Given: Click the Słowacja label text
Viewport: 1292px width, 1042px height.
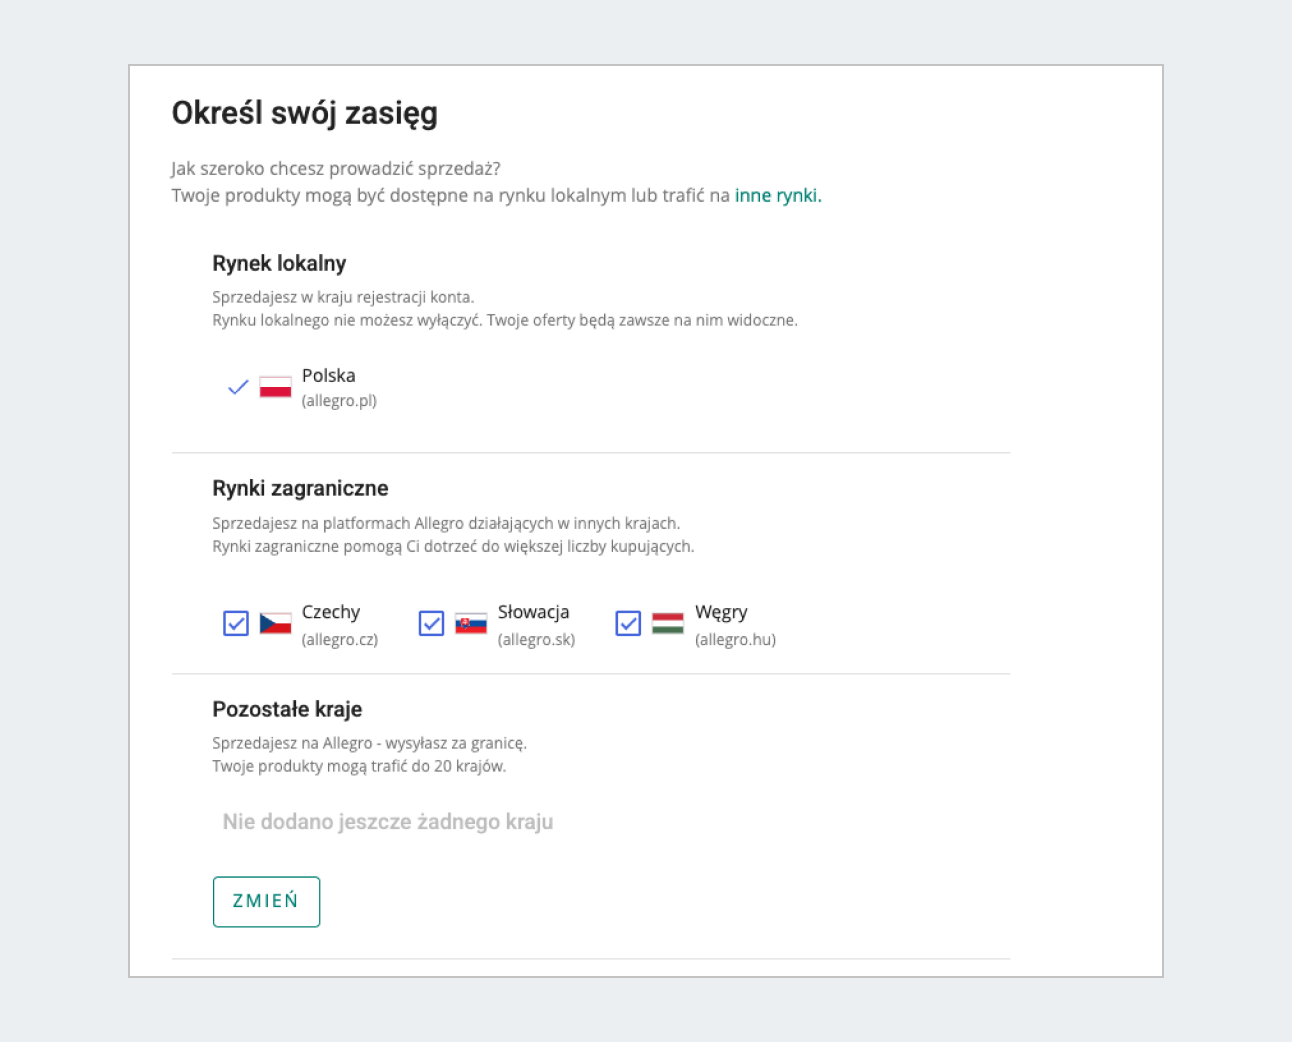Looking at the screenshot, I should [533, 612].
